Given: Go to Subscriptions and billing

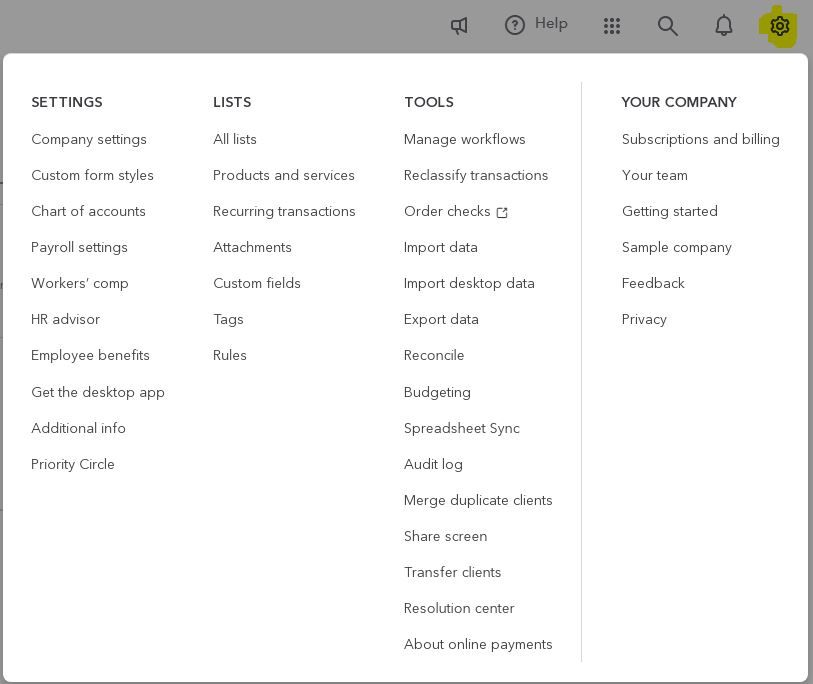Looking at the screenshot, I should point(700,140).
